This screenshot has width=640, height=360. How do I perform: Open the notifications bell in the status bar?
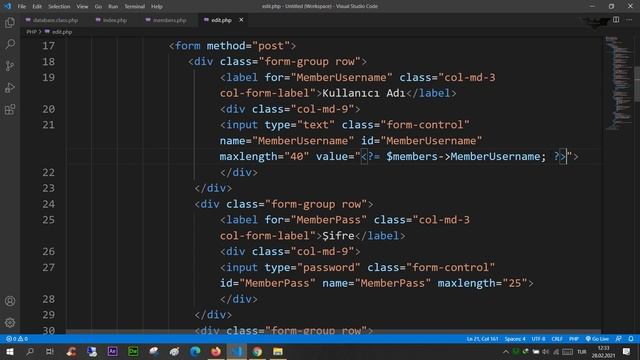pyautogui.click(x=631, y=339)
